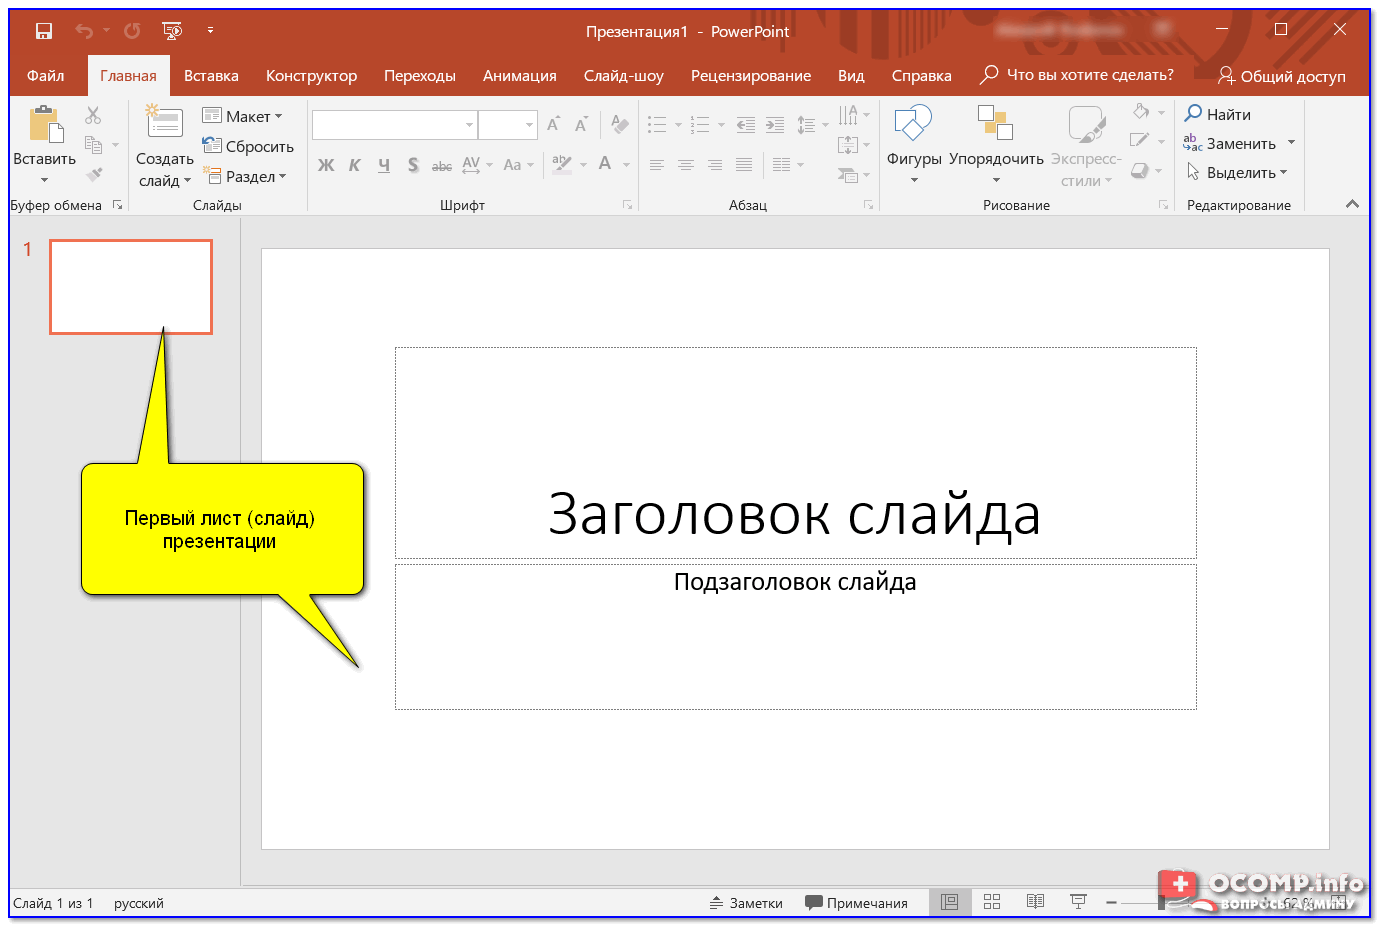Click the Find (Найти) magnifier button
The height and width of the screenshot is (926, 1379).
[1218, 114]
